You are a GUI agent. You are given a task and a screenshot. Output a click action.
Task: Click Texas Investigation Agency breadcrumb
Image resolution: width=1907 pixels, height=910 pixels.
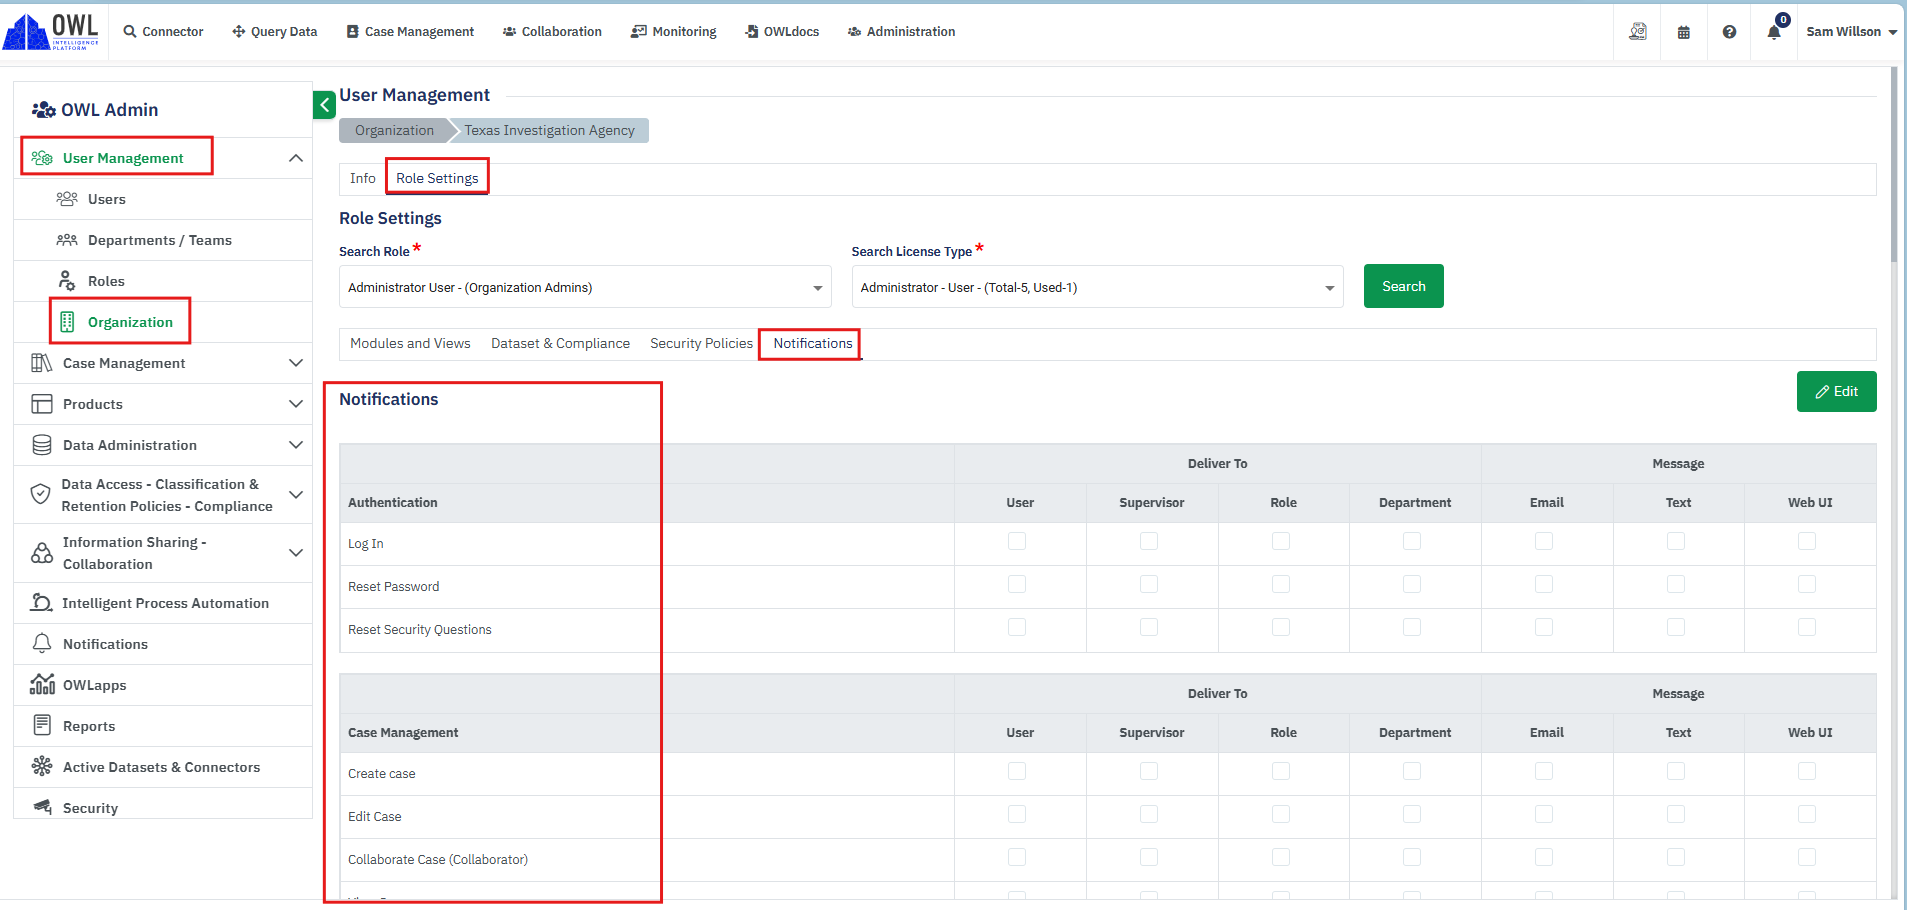(x=549, y=130)
